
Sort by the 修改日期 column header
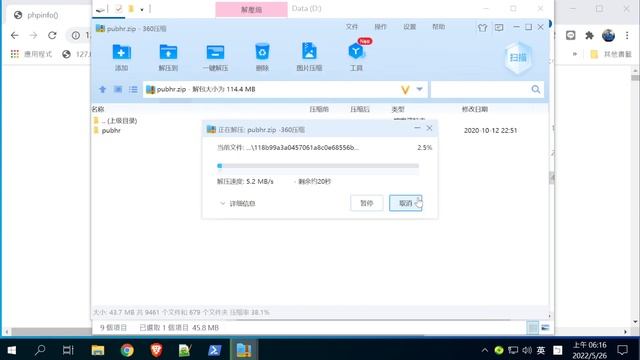click(475, 109)
